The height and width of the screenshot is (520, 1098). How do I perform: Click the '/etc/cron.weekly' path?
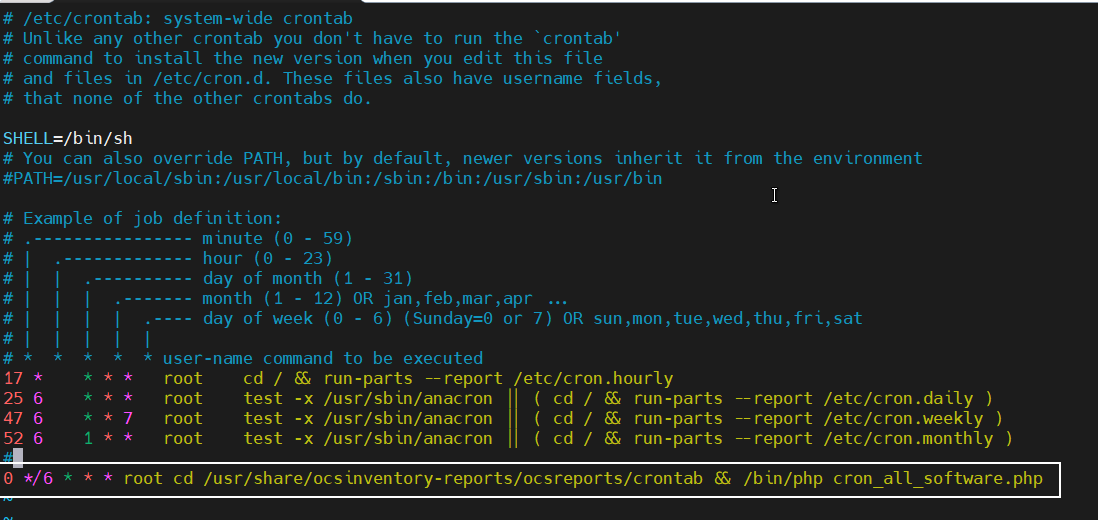(903, 419)
